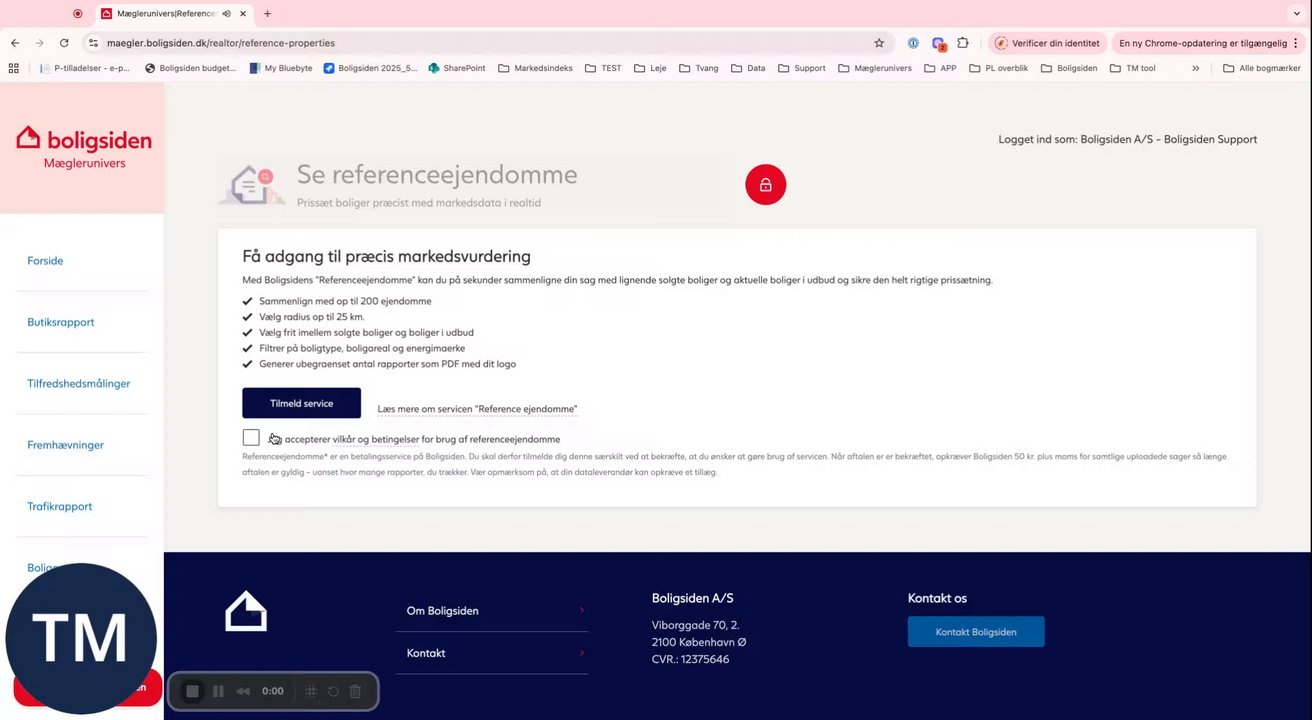Image resolution: width=1312 pixels, height=720 pixels.
Task: Open a new browser tab
Action: coord(267,14)
